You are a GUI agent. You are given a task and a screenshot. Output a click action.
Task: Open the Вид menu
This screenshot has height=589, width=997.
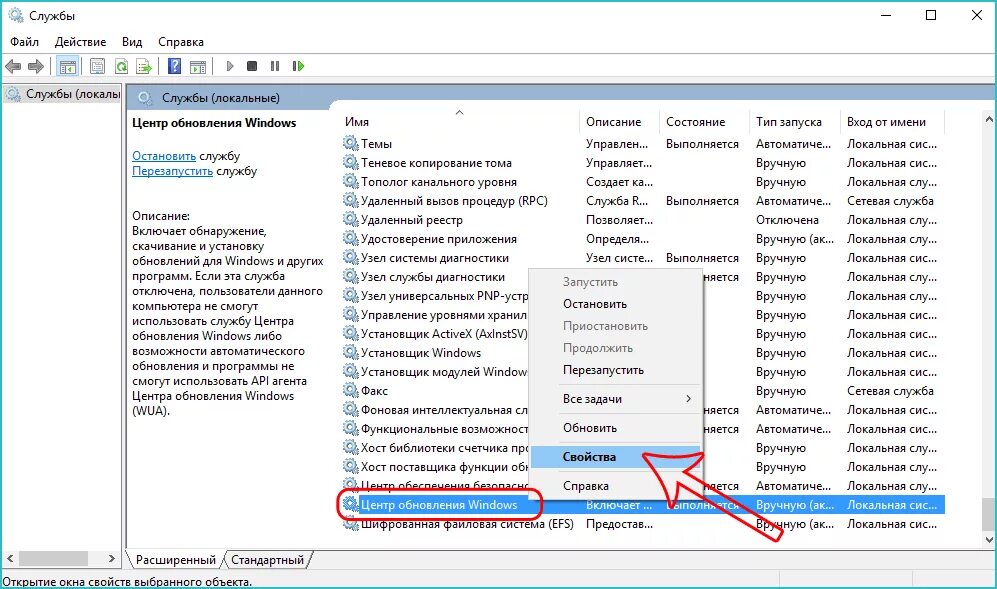132,42
